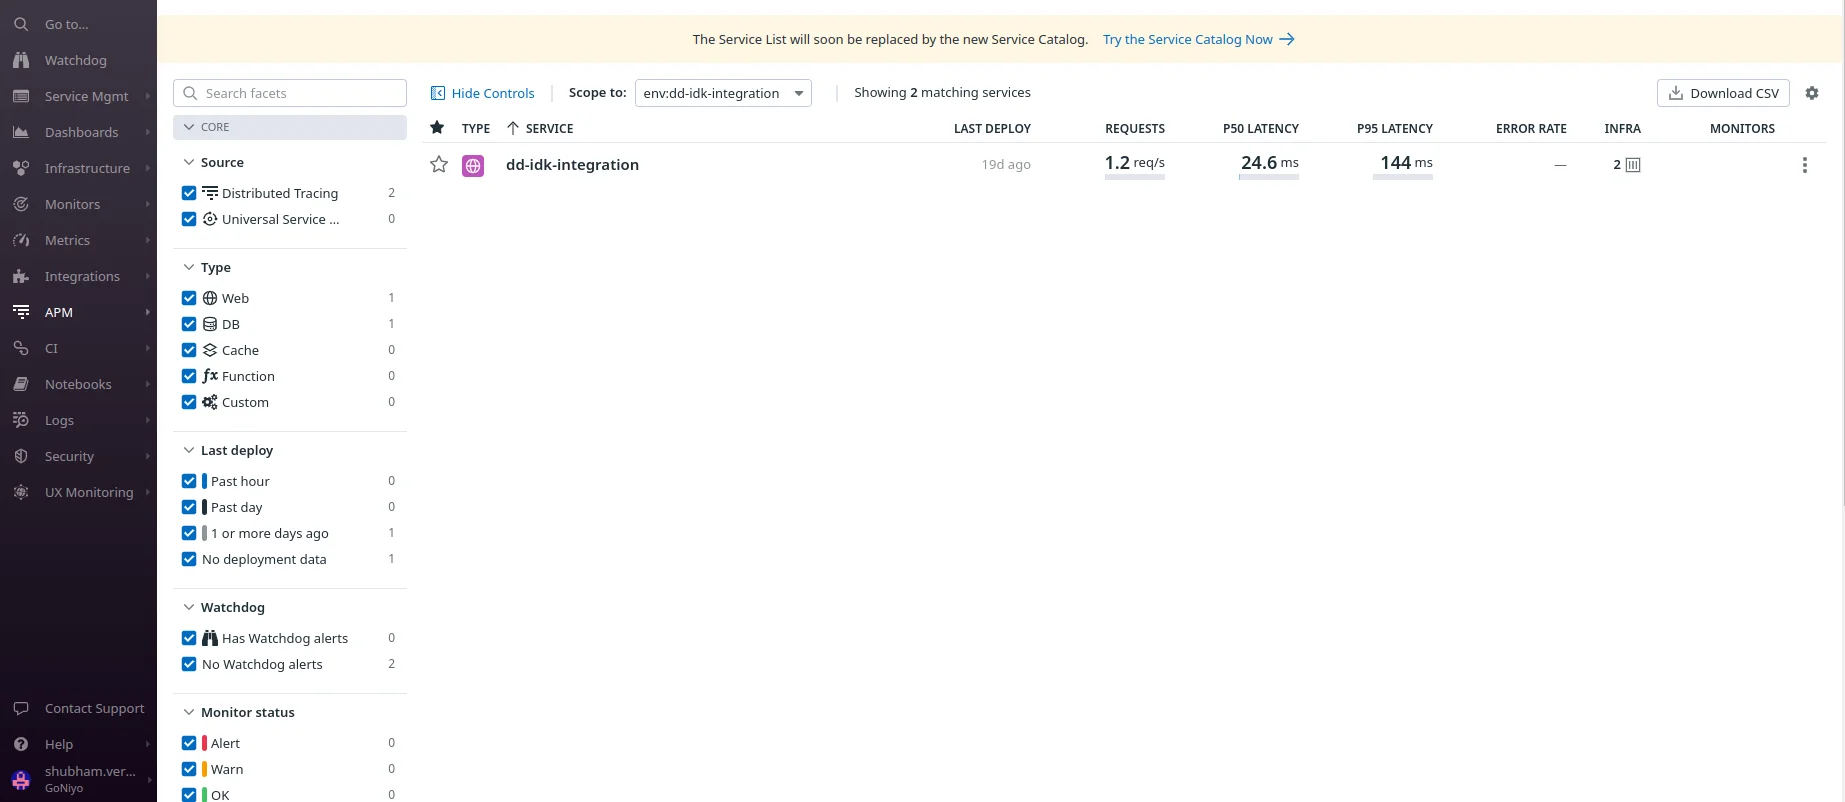The height and width of the screenshot is (802, 1845).
Task: Click the CI sidebar icon
Action: pyautogui.click(x=21, y=348)
